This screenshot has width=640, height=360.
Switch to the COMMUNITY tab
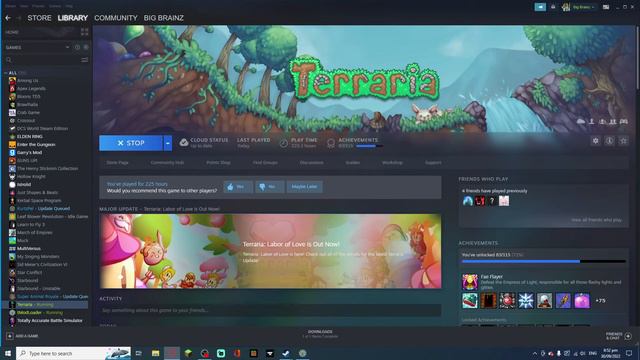click(116, 18)
